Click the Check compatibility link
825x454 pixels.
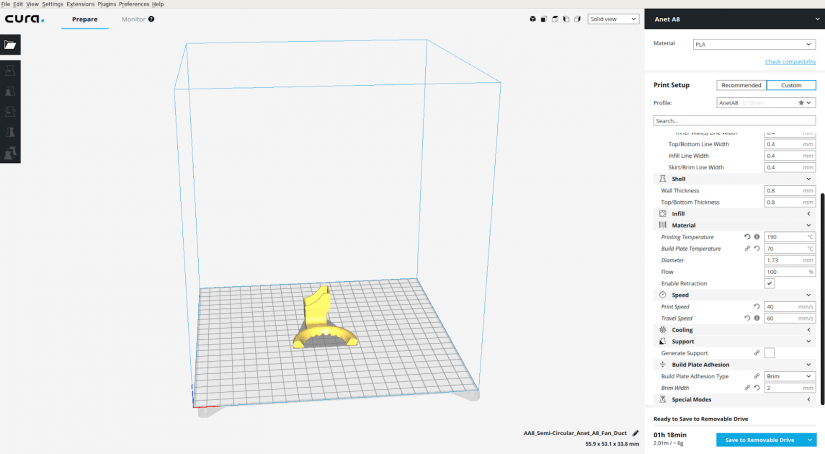[x=790, y=62]
